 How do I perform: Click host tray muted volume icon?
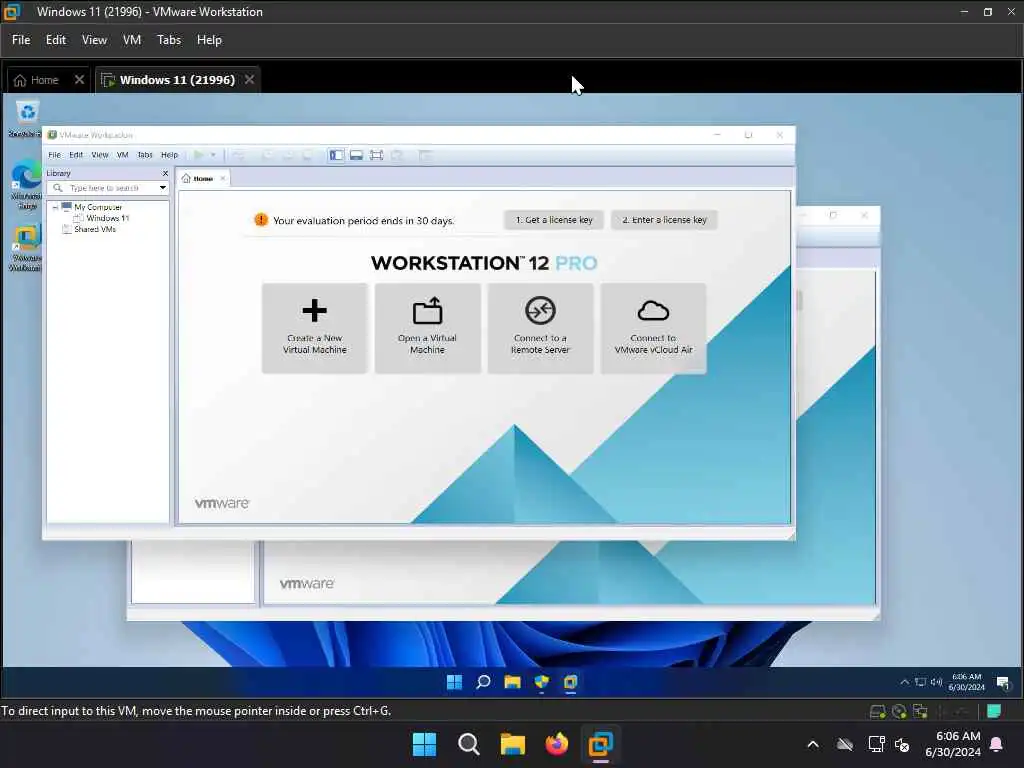903,744
